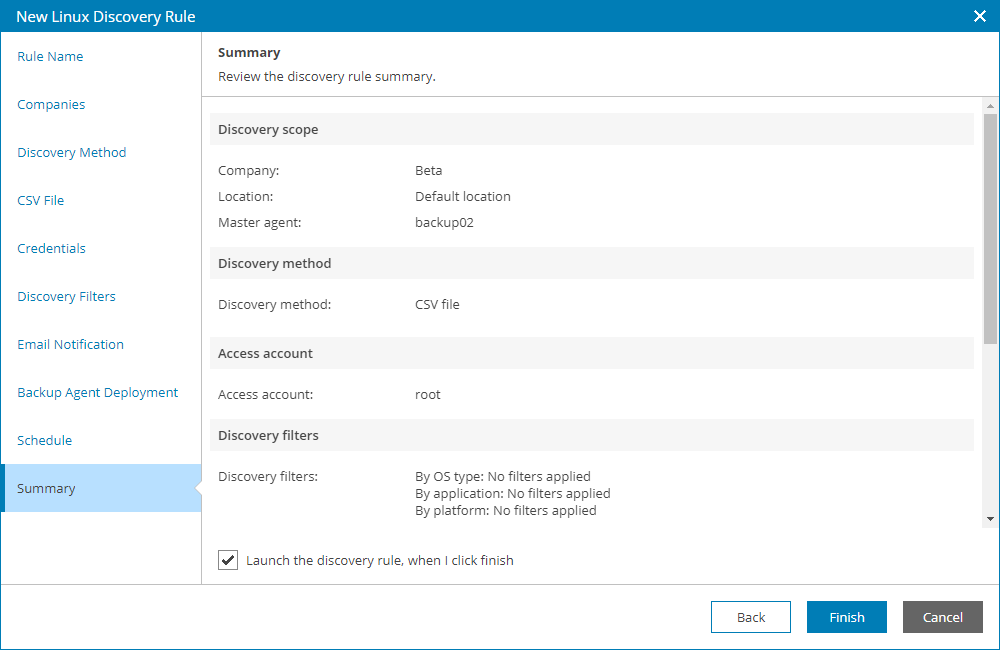The image size is (1000, 650).
Task: Close the New Linux Discovery Rule dialog
Action: (x=980, y=16)
